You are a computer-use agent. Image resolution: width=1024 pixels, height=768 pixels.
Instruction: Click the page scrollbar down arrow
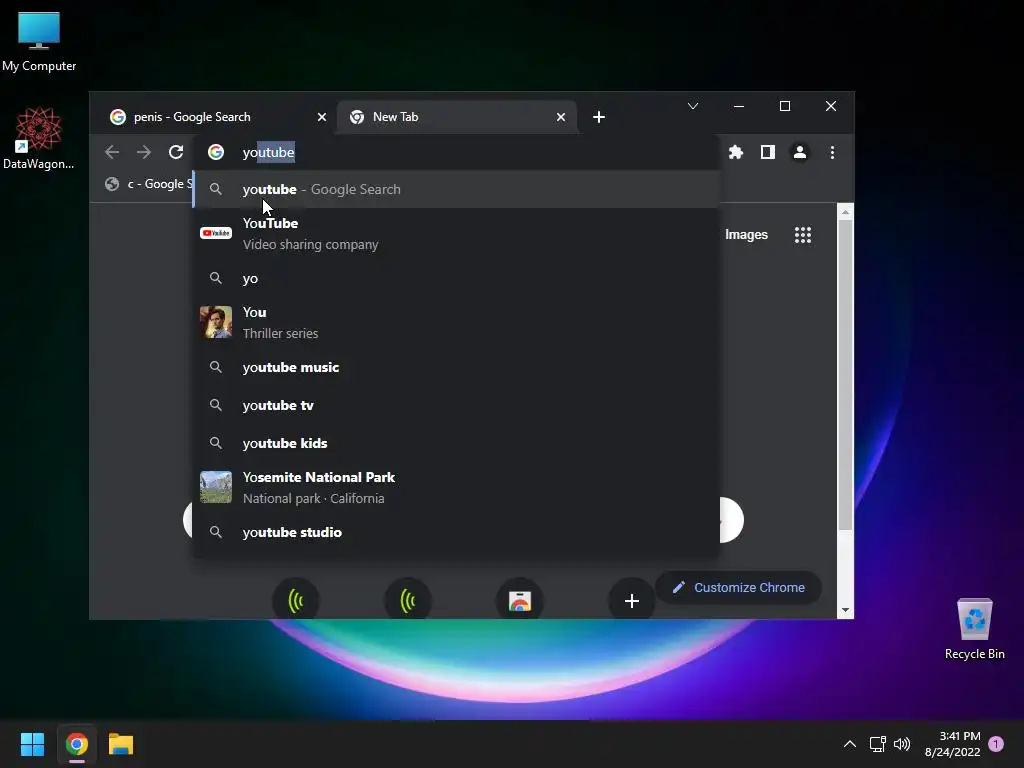[x=846, y=610]
